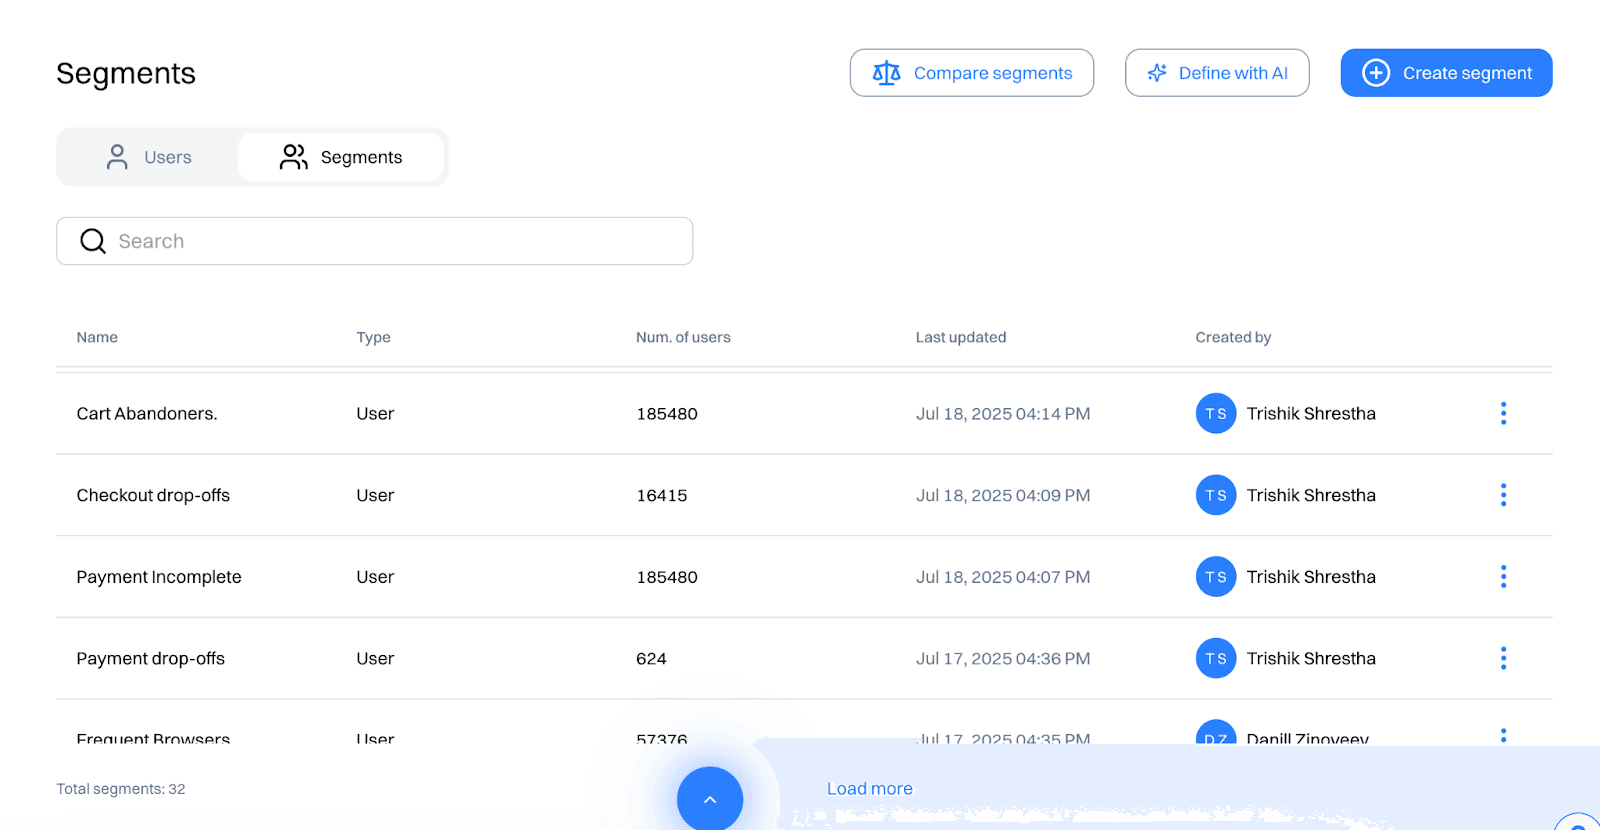1600x830 pixels.
Task: Click the Define with AI sparkle icon
Action: tap(1157, 73)
